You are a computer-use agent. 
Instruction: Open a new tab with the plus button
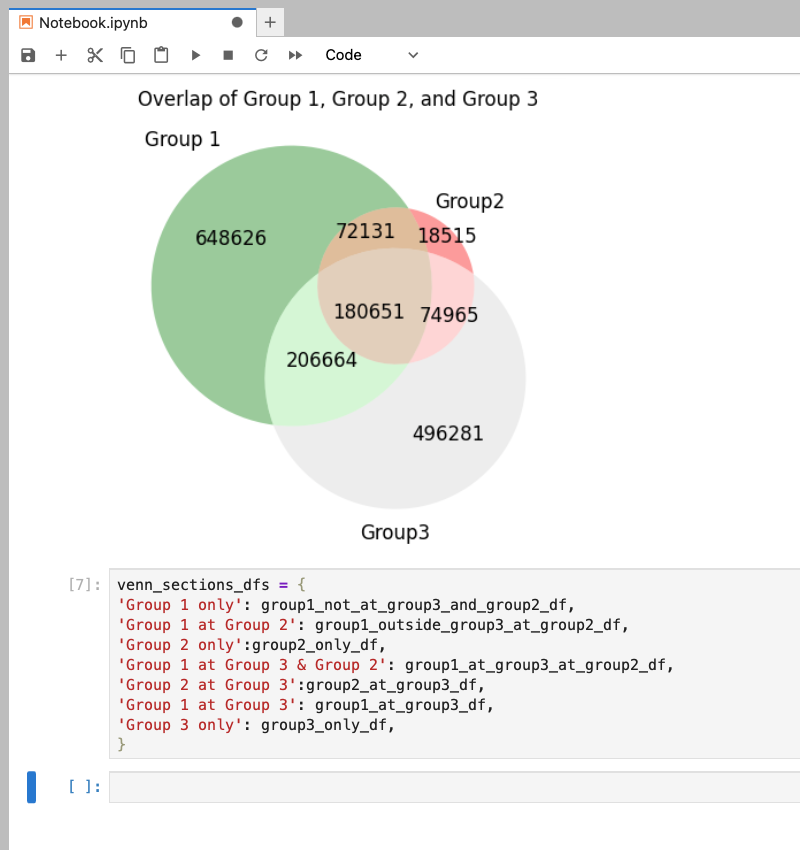tap(269, 21)
